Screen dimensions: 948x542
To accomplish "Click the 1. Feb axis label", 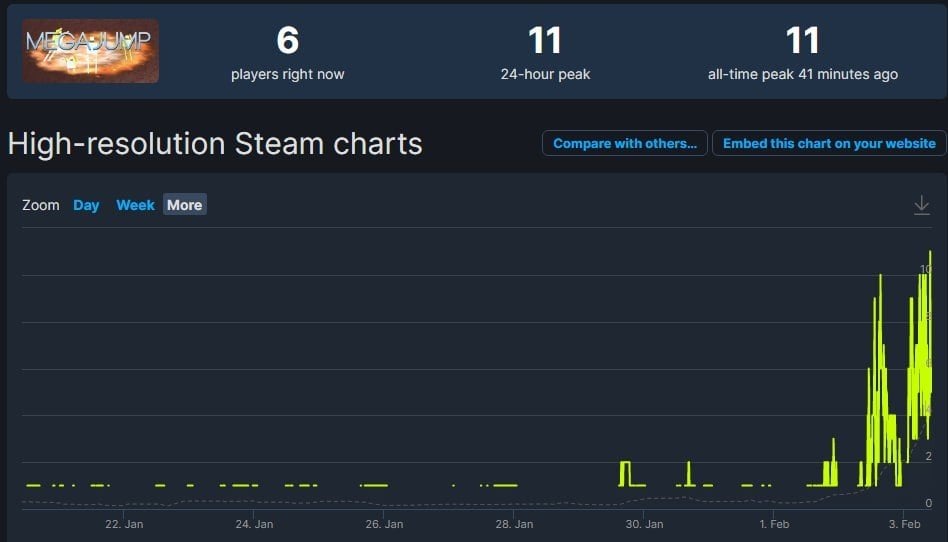I will tap(774, 524).
